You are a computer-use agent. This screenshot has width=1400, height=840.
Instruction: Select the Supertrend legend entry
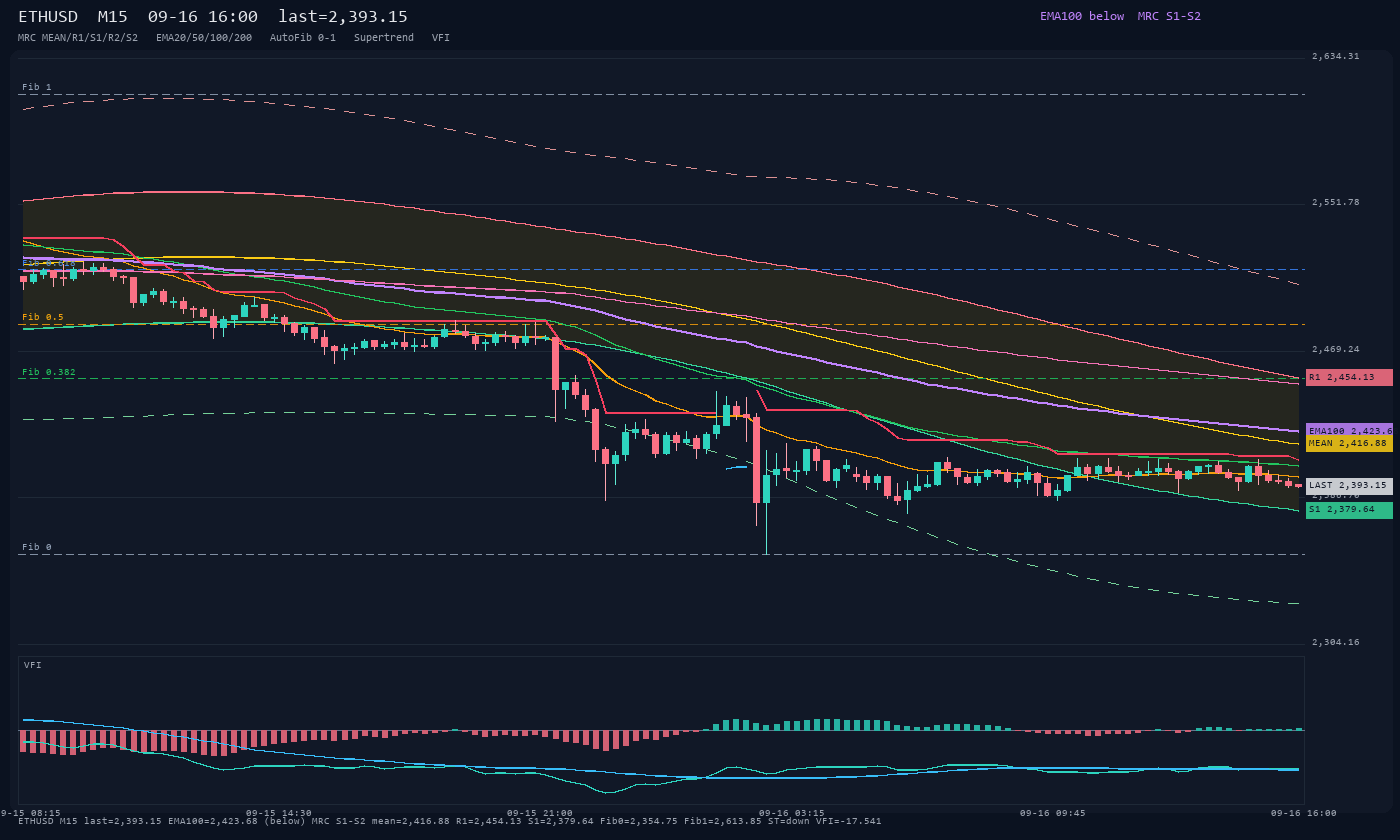(384, 38)
